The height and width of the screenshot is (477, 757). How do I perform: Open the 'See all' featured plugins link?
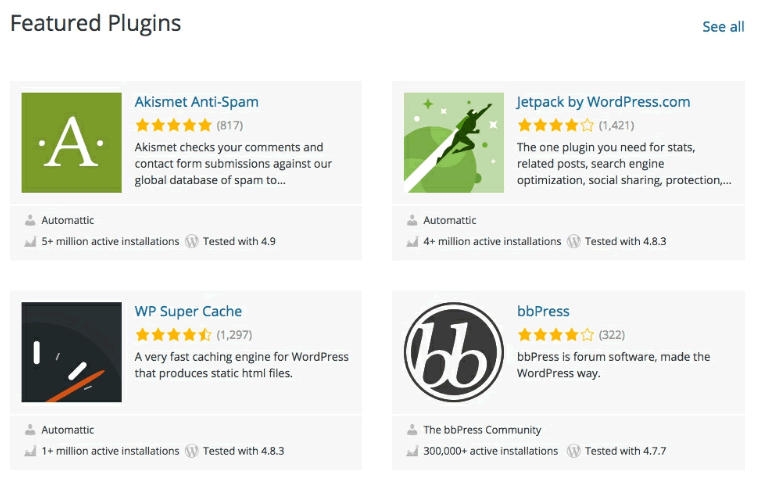click(723, 27)
